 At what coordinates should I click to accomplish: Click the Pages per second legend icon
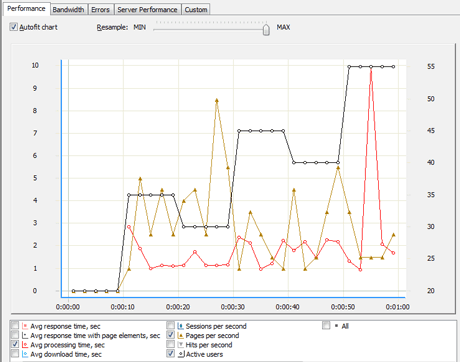click(x=180, y=335)
